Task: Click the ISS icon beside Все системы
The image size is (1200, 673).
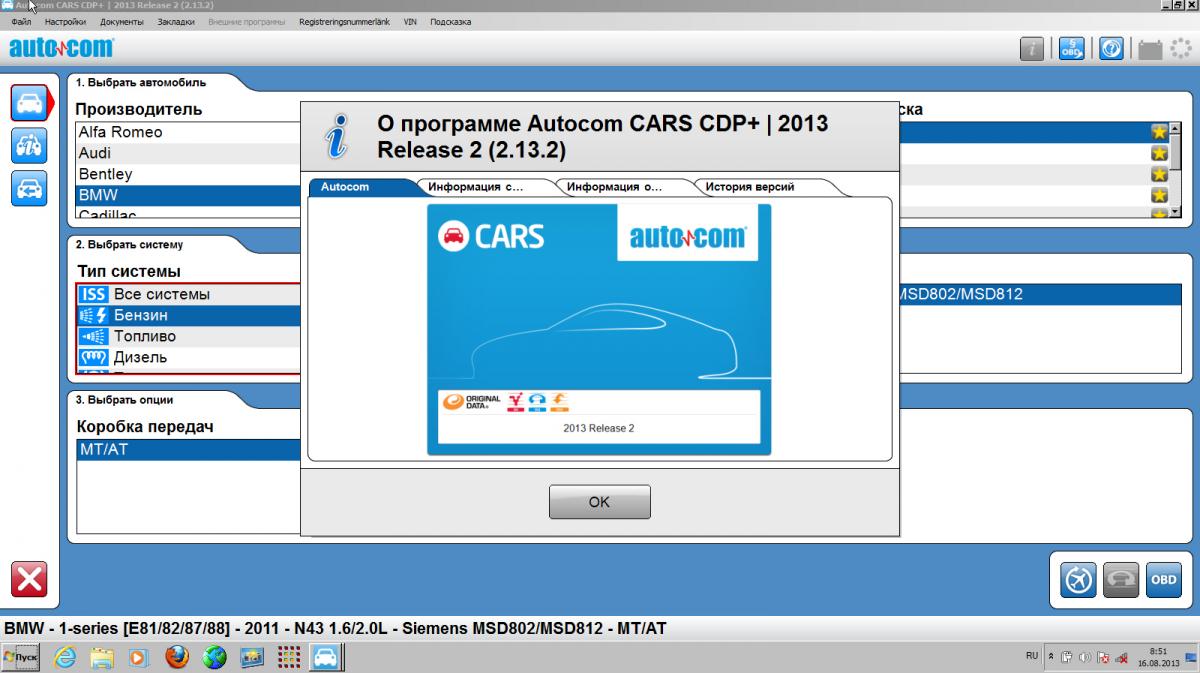Action: [94, 294]
